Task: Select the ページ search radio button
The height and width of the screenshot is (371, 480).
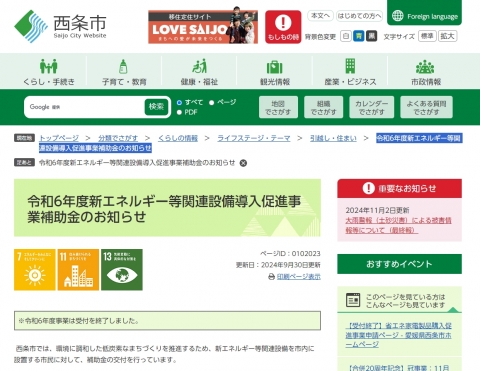Action: 211,102
